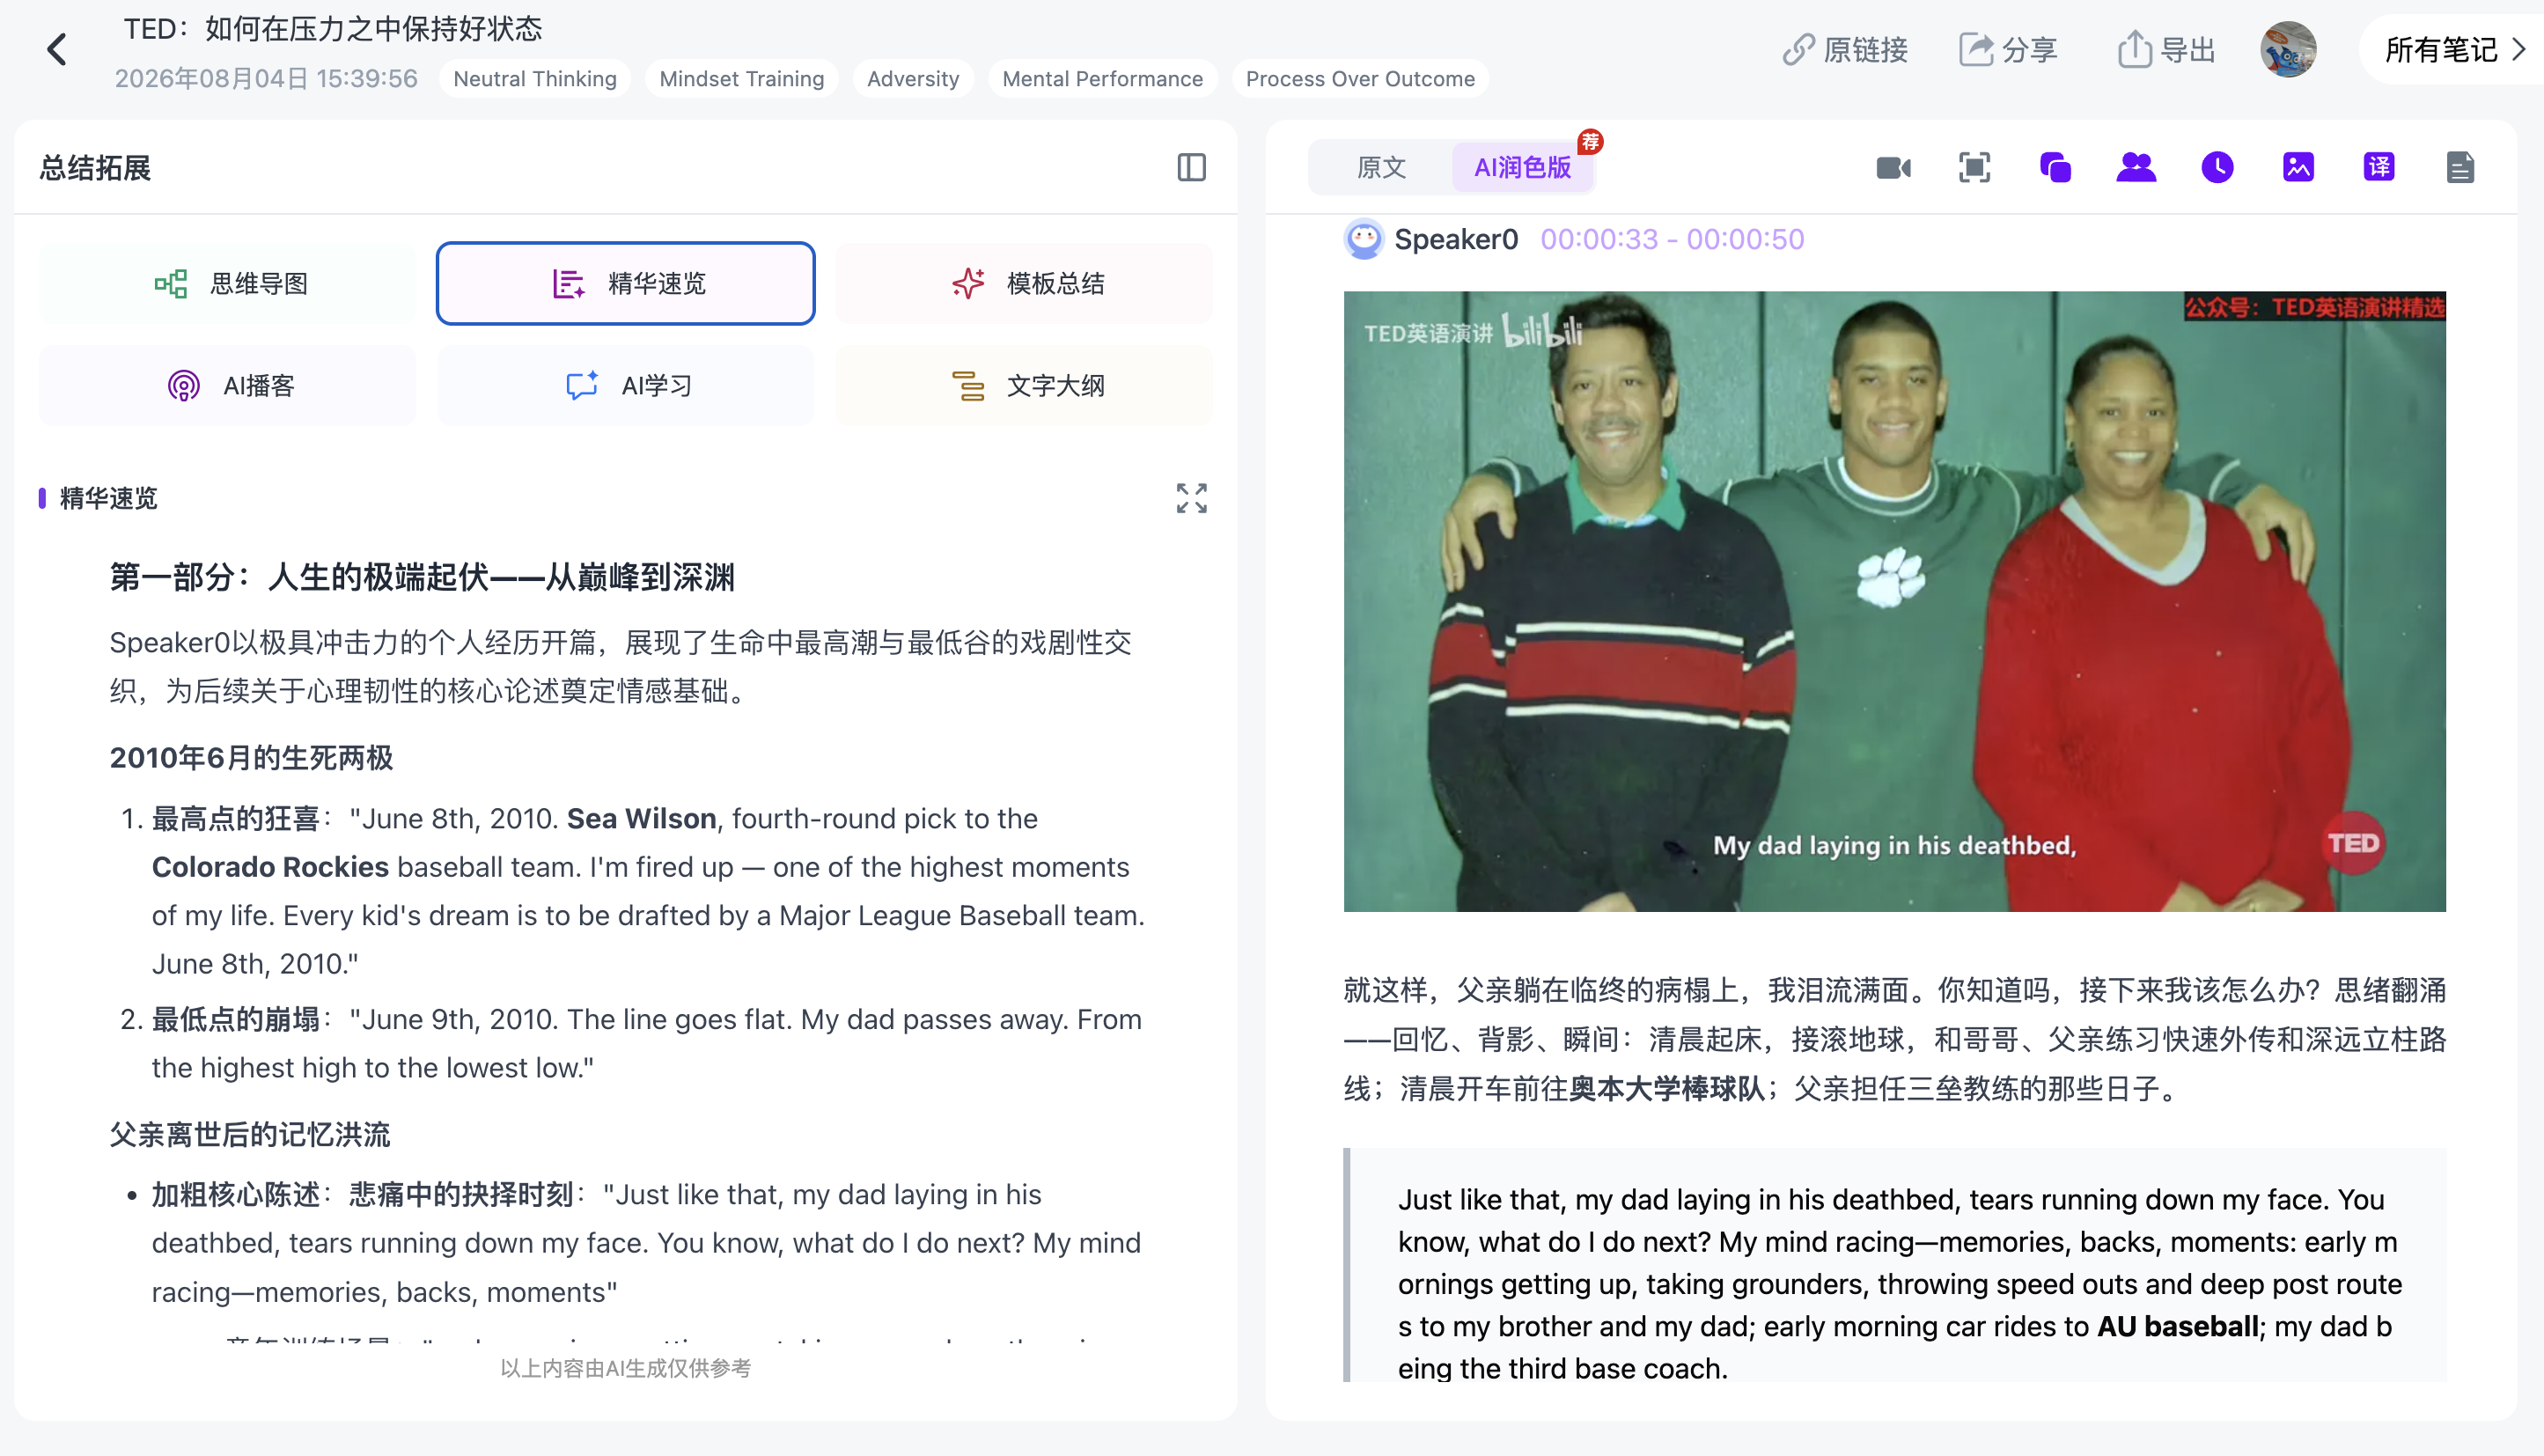Viewport: 2544px width, 1456px height.
Task: Click the AI播客 podcast icon
Action: click(x=184, y=385)
